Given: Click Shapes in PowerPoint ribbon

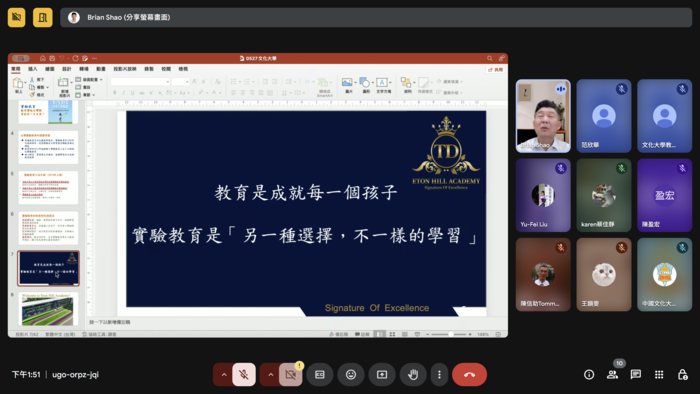Looking at the screenshot, I should (366, 85).
